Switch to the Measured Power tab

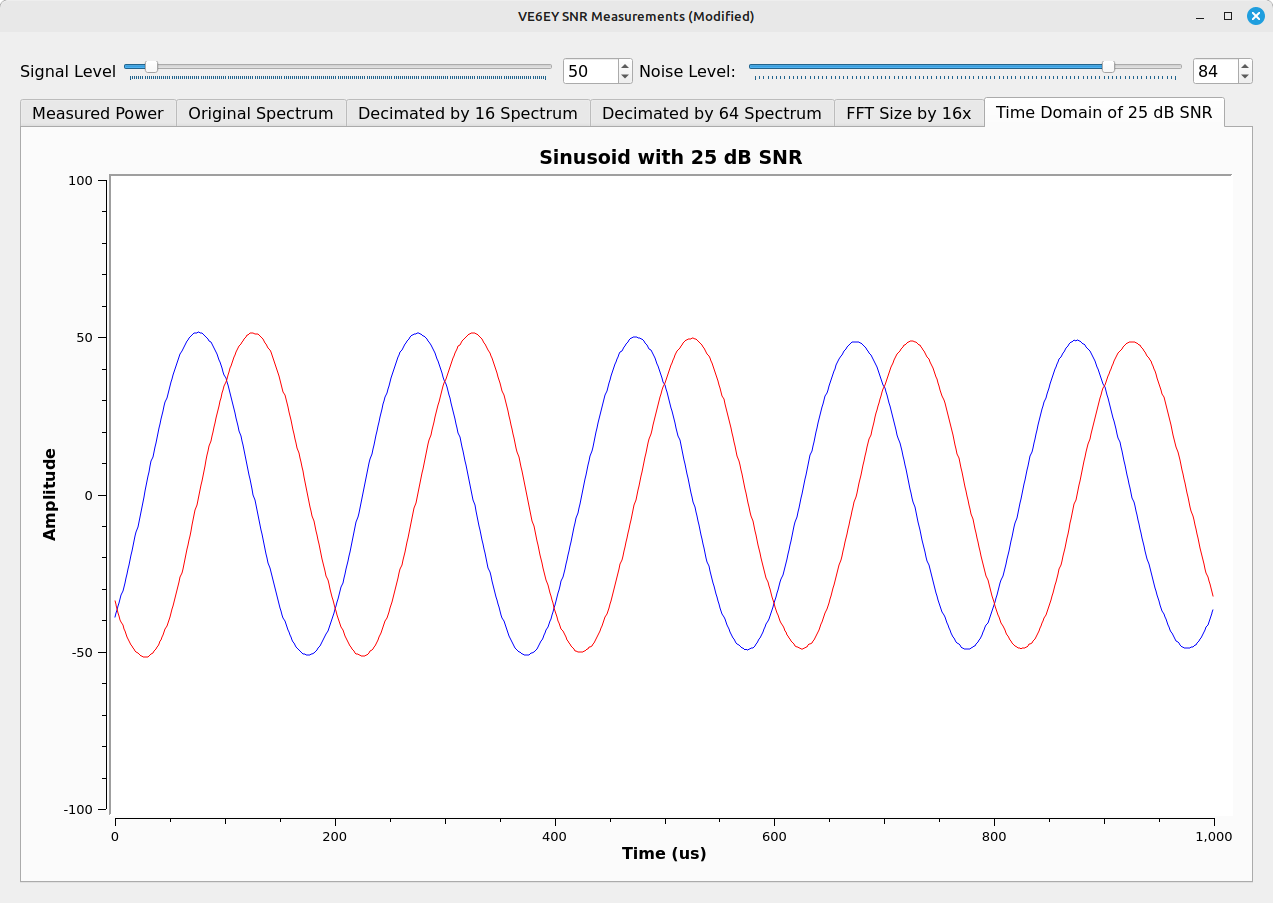click(x=98, y=113)
